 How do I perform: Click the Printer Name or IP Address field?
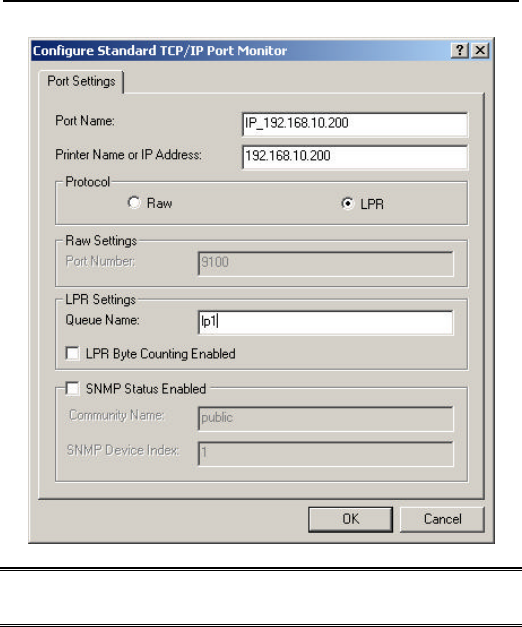(x=355, y=157)
